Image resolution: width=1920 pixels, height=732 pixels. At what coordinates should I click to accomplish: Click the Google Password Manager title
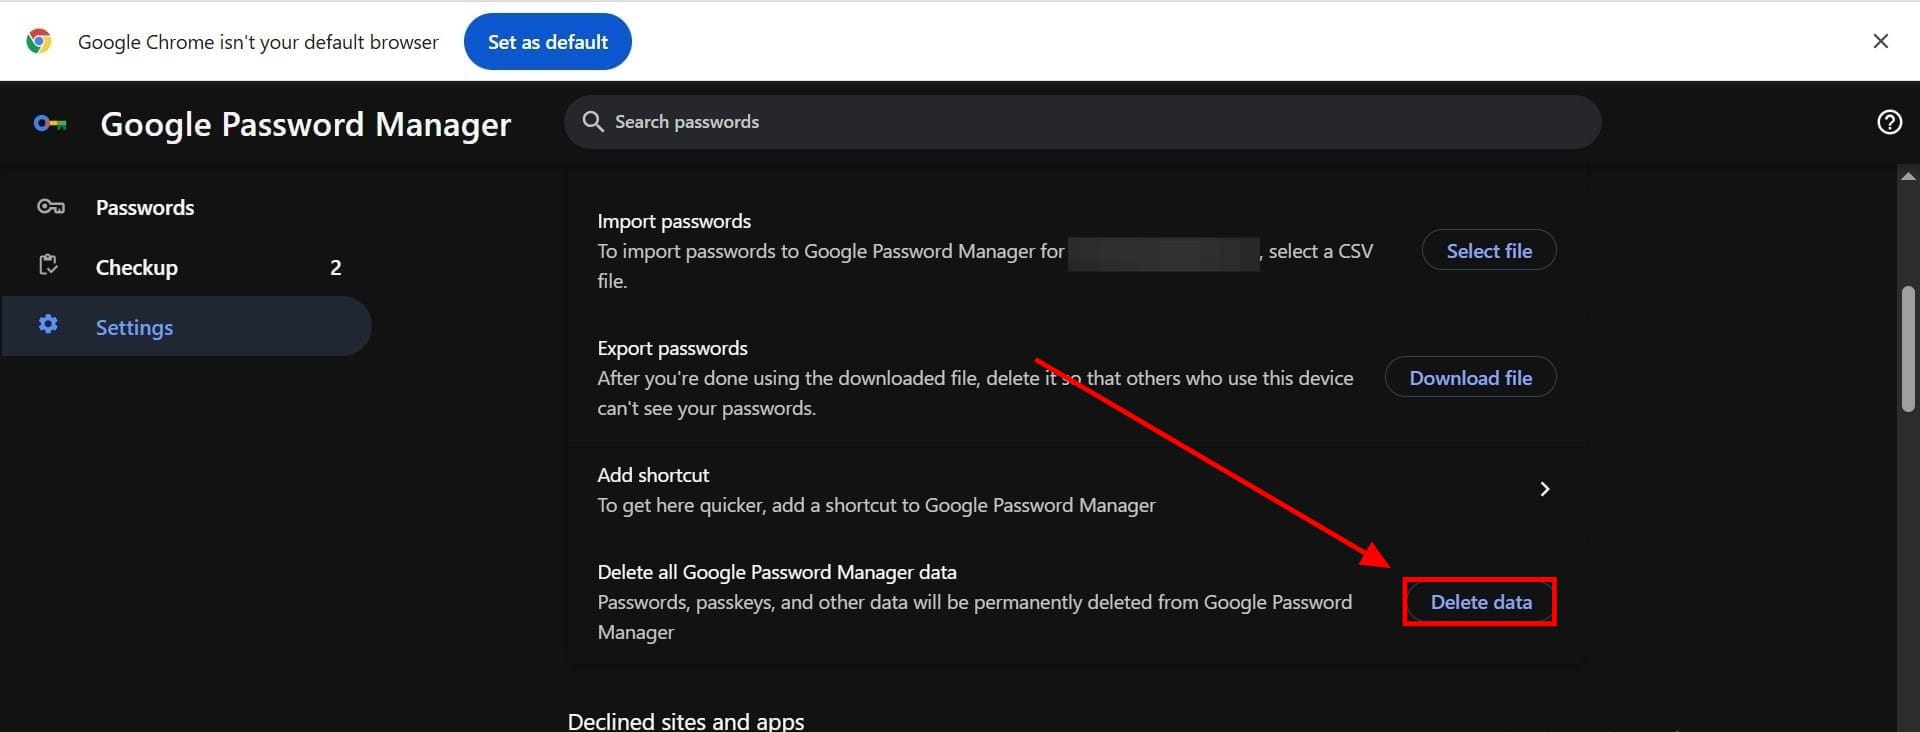point(305,124)
